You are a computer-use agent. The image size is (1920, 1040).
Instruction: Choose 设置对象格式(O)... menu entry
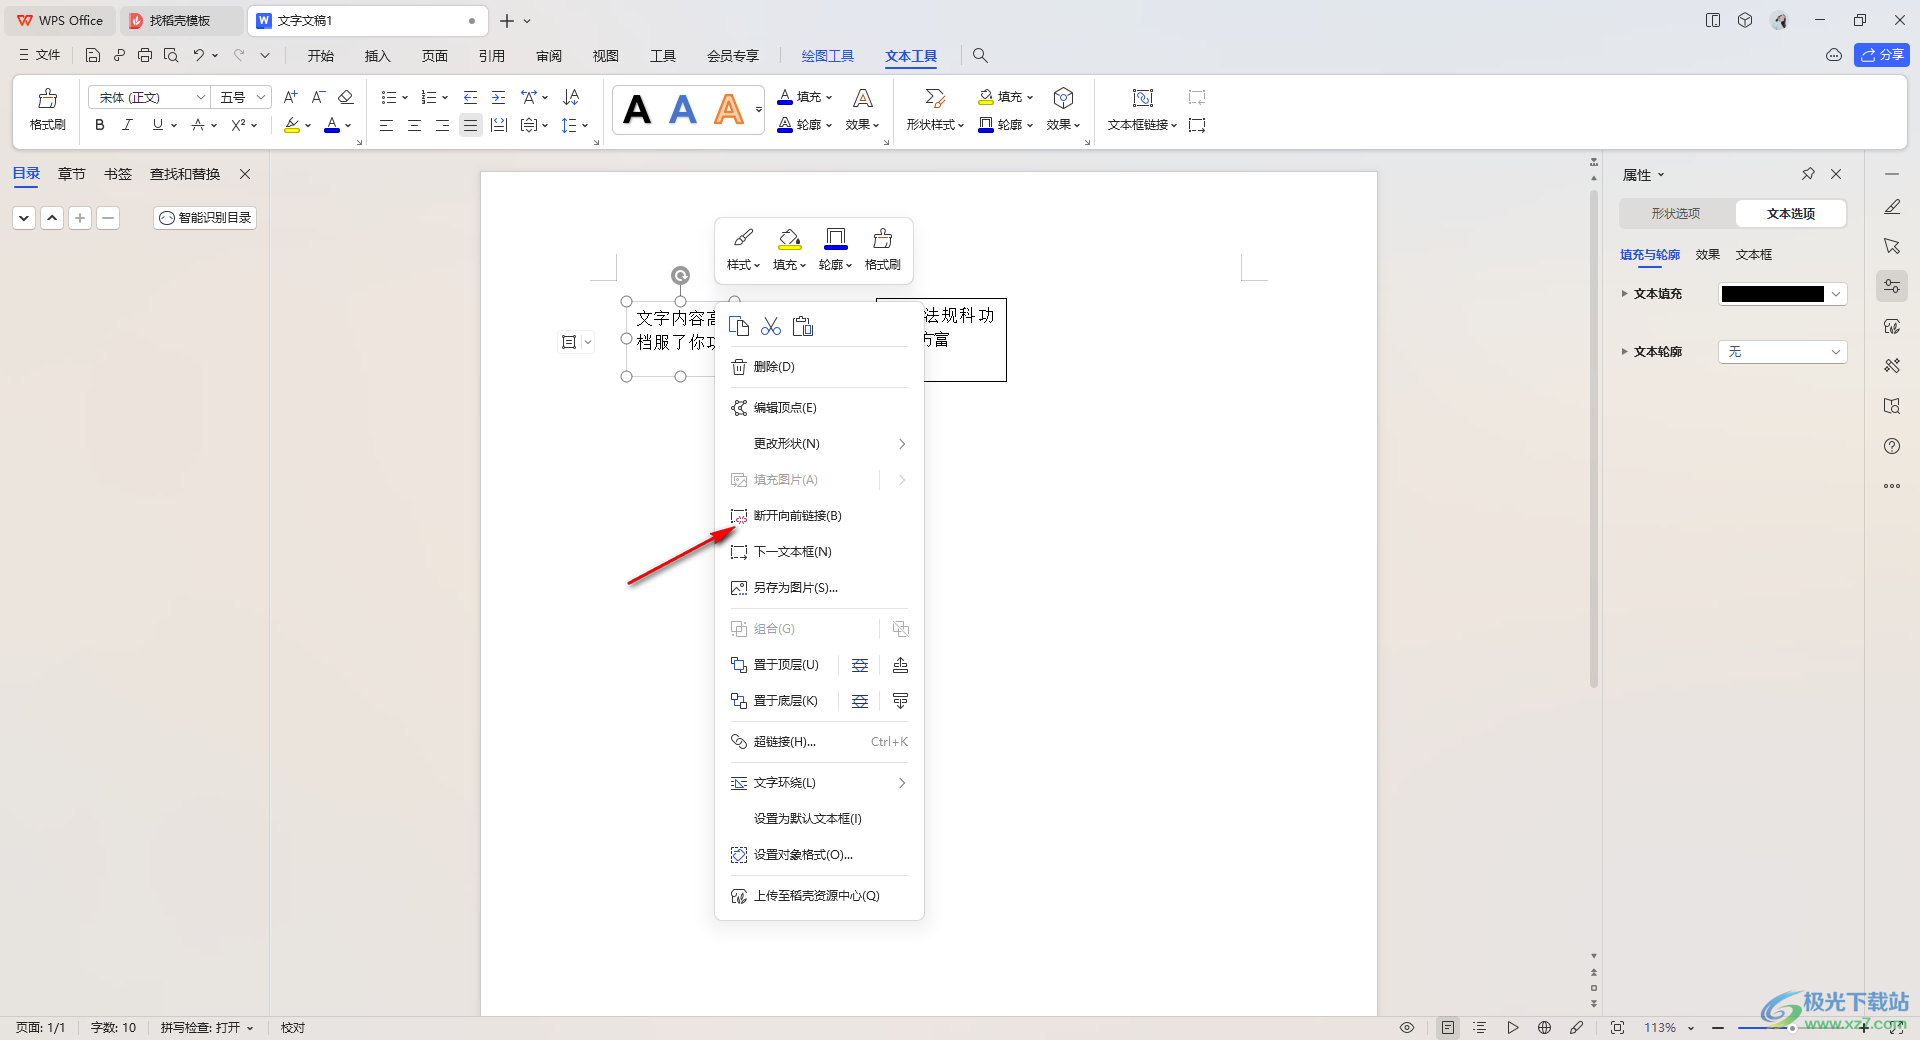click(x=819, y=855)
